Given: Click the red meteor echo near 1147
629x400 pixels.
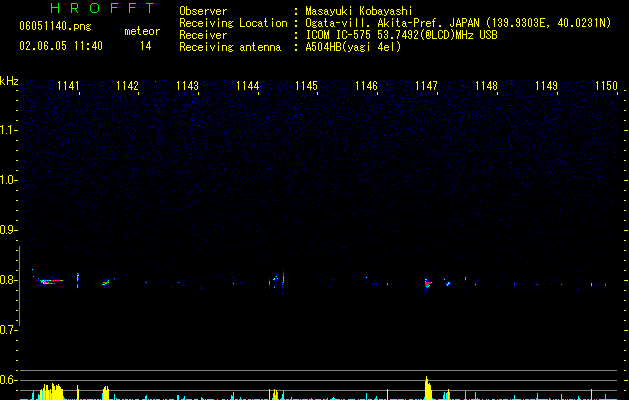Looking at the screenshot, I should click(428, 284).
